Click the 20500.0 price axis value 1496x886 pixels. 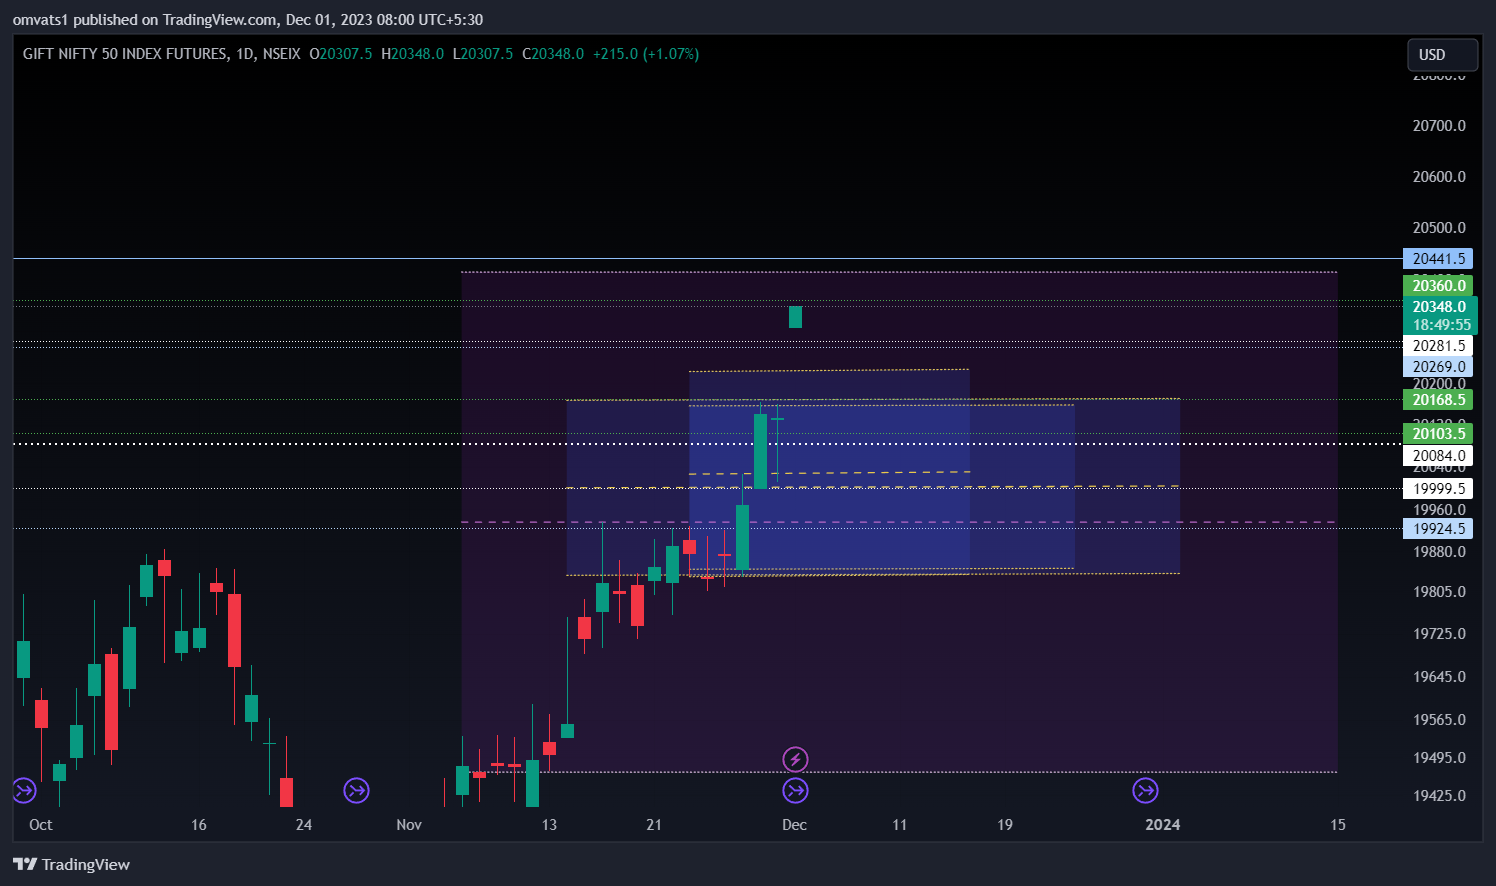(1439, 228)
